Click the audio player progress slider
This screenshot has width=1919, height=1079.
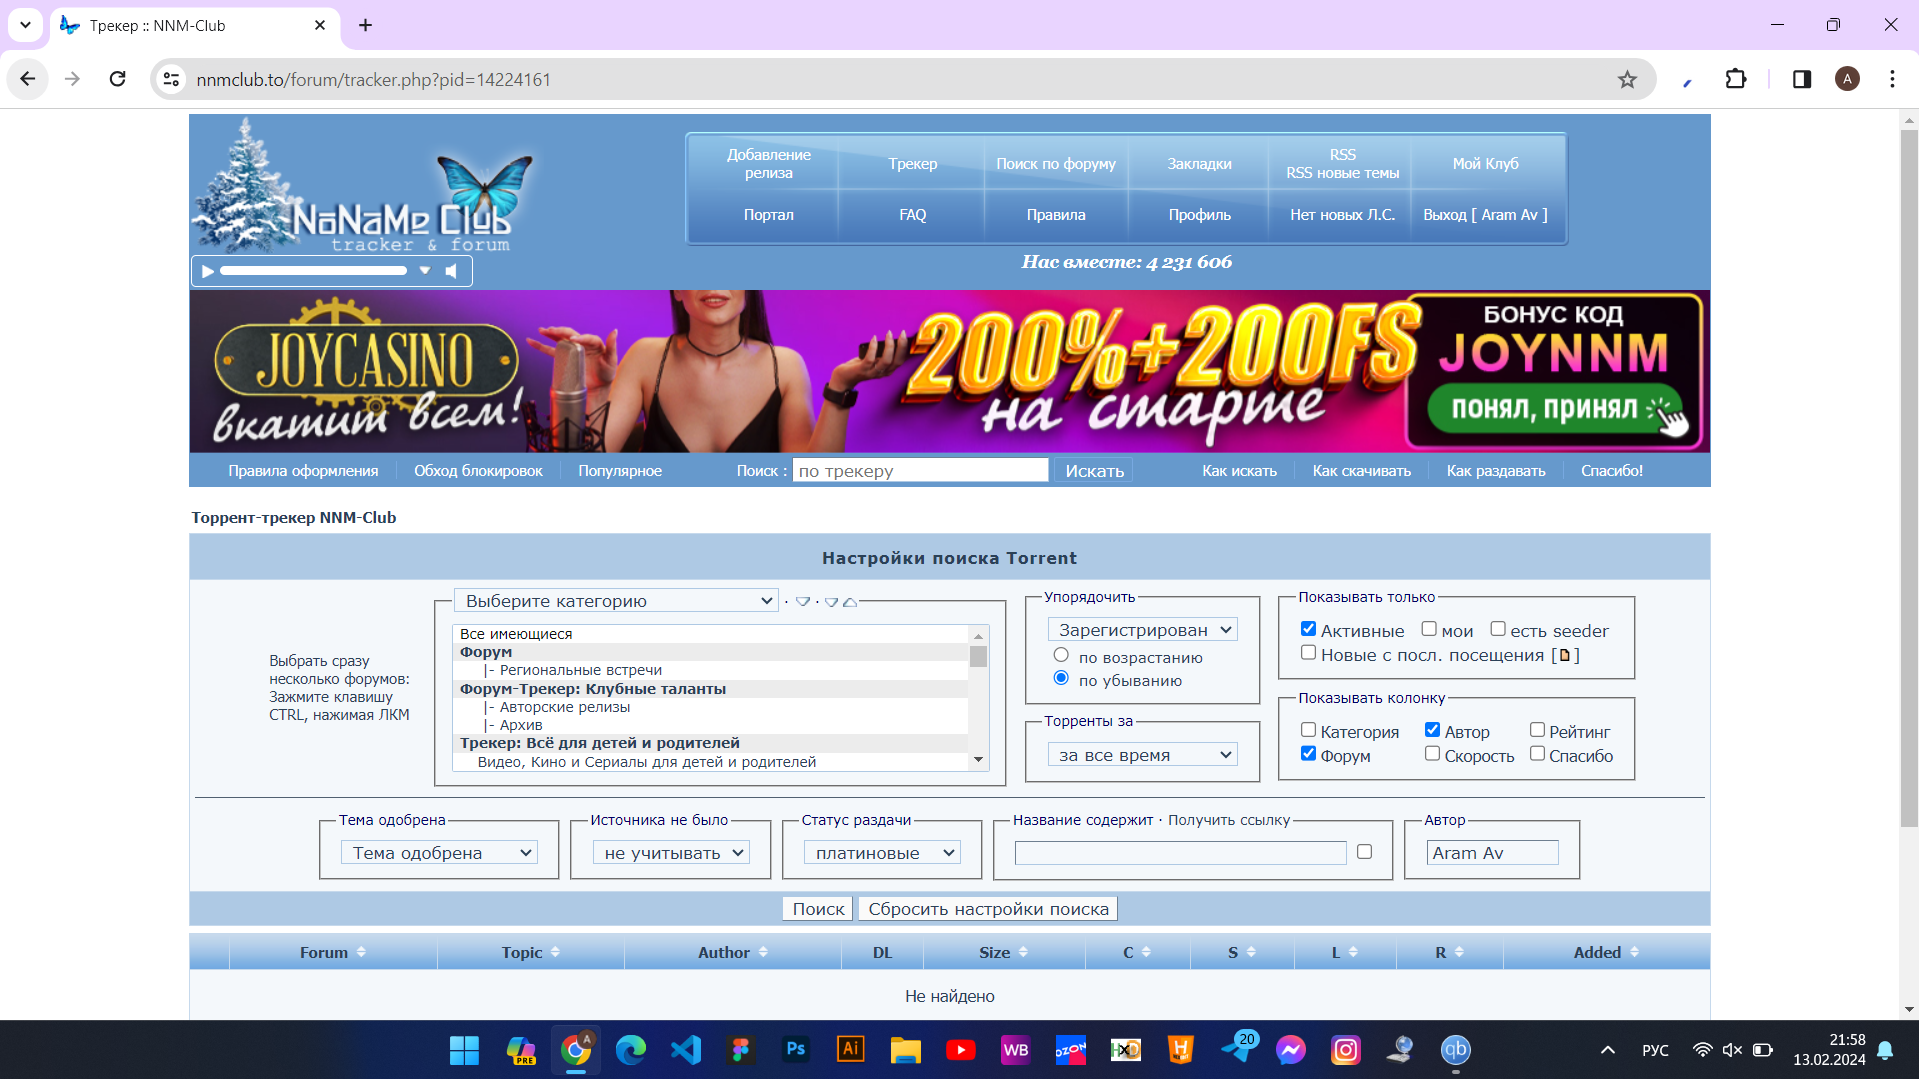tap(313, 271)
